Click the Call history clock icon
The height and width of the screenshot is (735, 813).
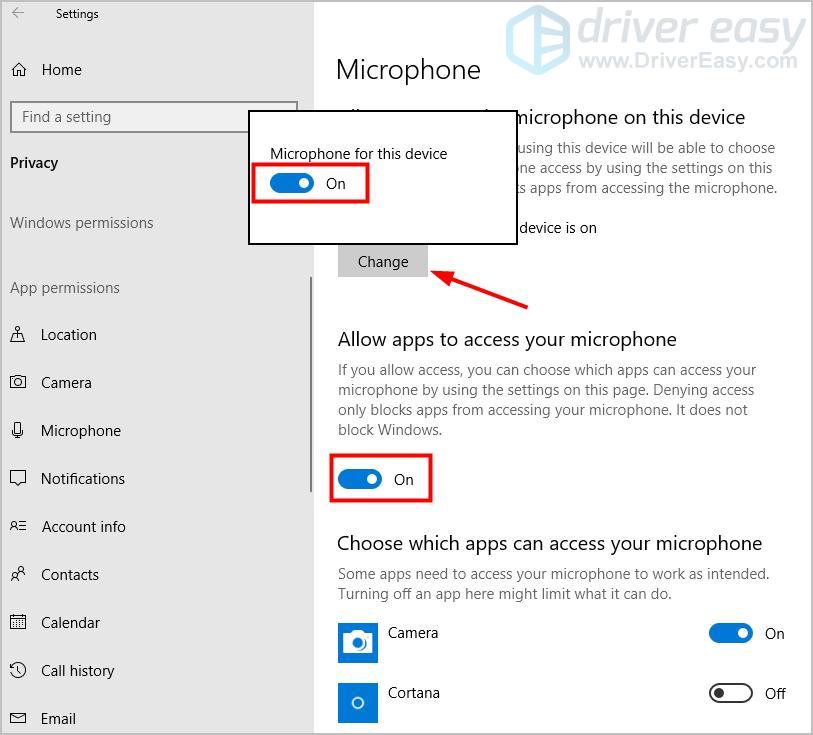click(x=18, y=670)
